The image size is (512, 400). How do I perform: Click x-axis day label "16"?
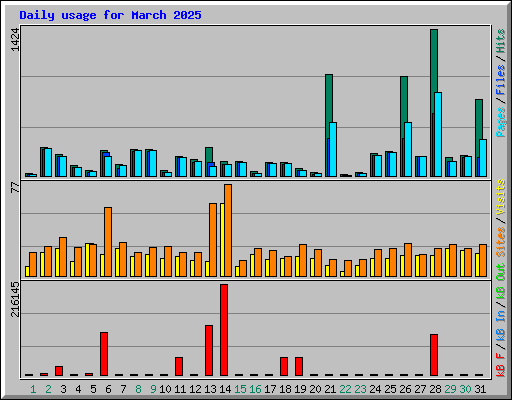pos(255,389)
